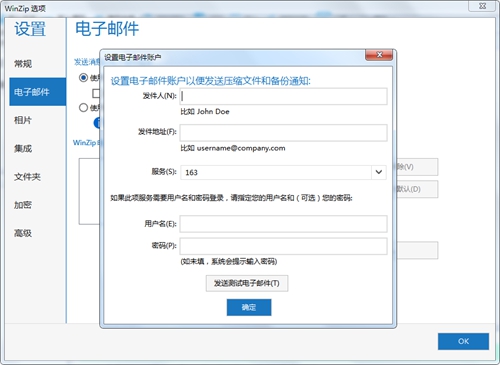The image size is (500, 365).
Task: Click 发送测试电子邮件(T) button
Action: tap(247, 283)
